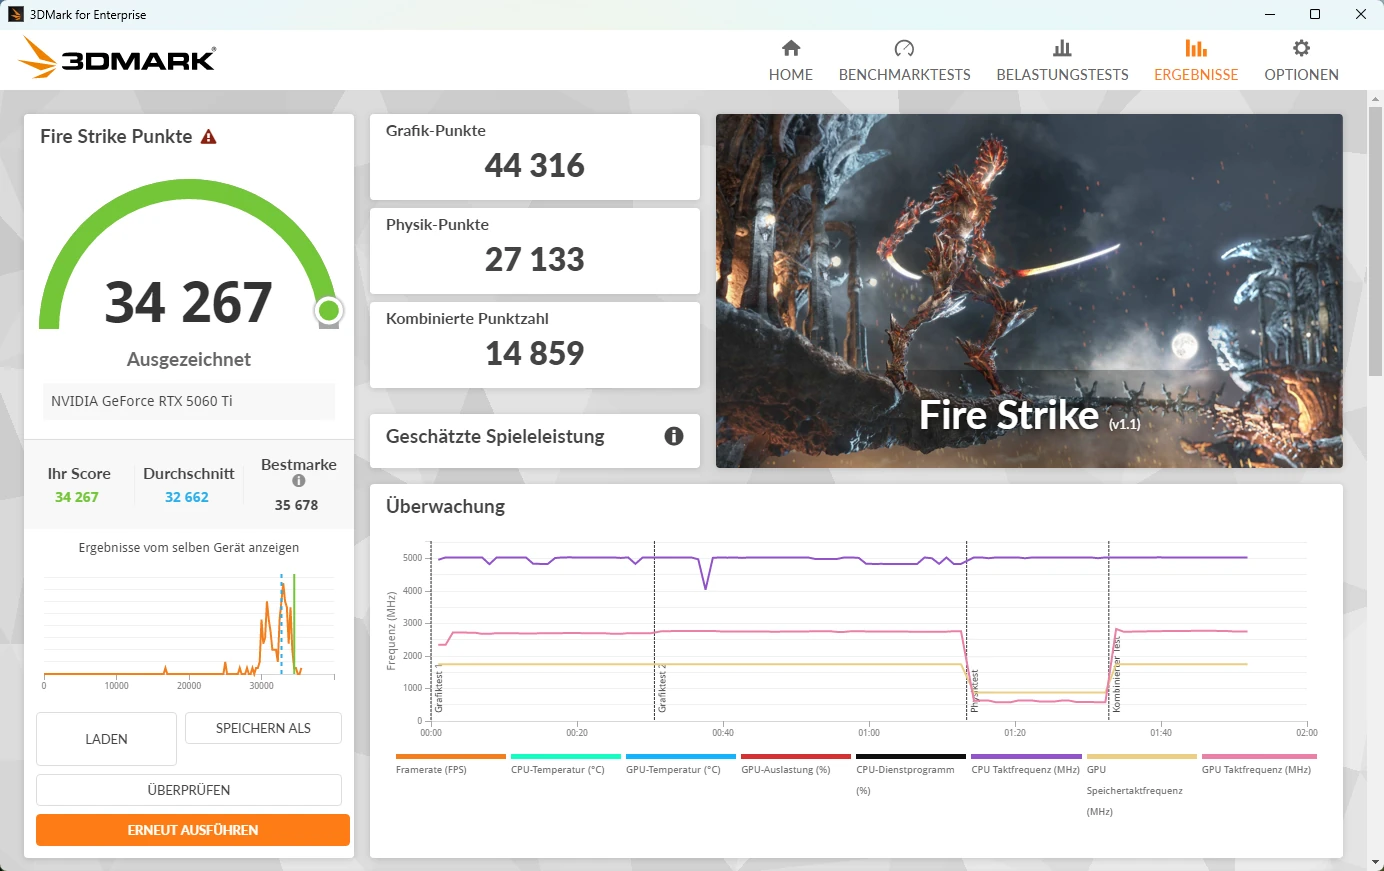Toggle the CPU-Temperatur legend series
Image resolution: width=1384 pixels, height=871 pixels.
(558, 770)
